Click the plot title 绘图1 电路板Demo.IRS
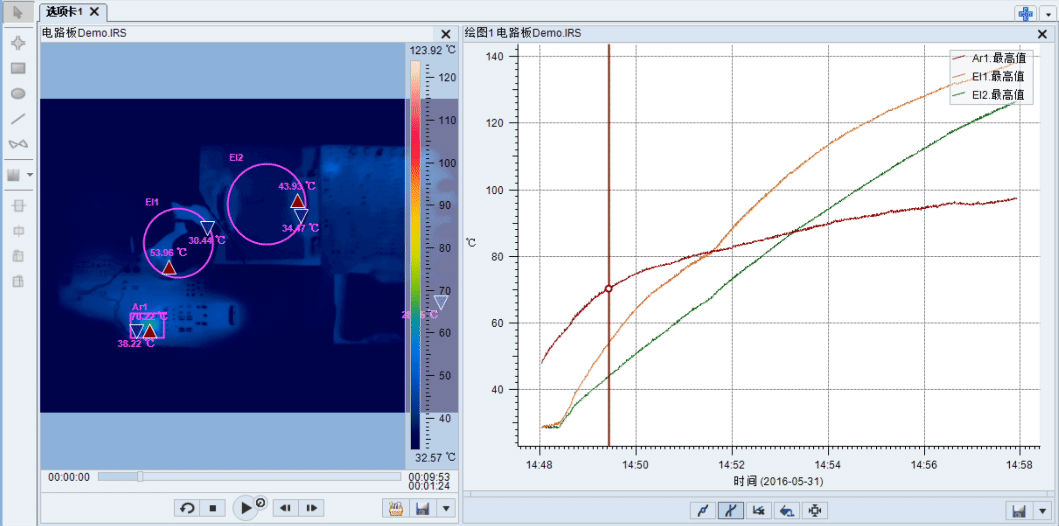 pos(523,33)
